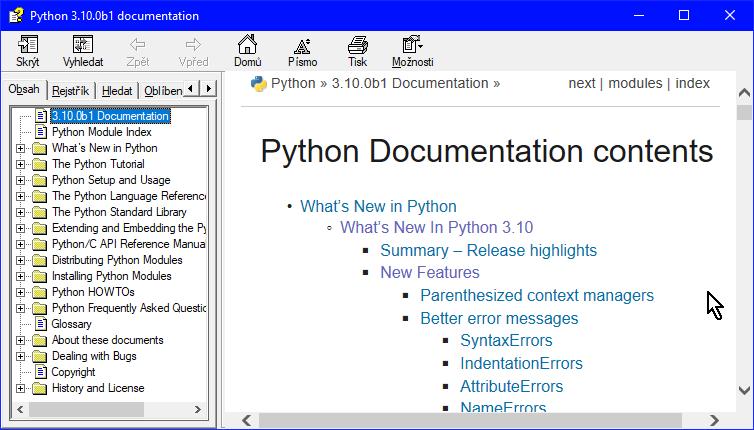Image resolution: width=754 pixels, height=430 pixels.
Task: Click content pane scroll down arrow
Action: coord(744,390)
